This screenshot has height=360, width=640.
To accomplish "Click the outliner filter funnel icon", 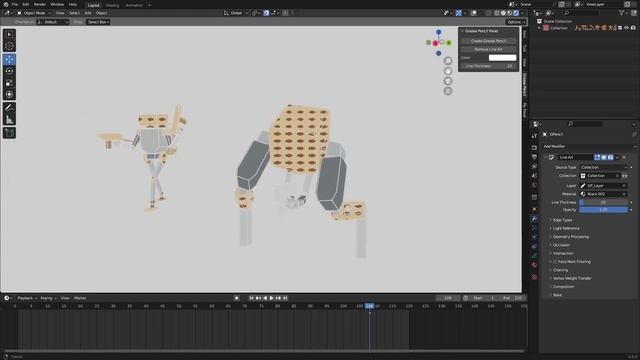I will (x=622, y=13).
